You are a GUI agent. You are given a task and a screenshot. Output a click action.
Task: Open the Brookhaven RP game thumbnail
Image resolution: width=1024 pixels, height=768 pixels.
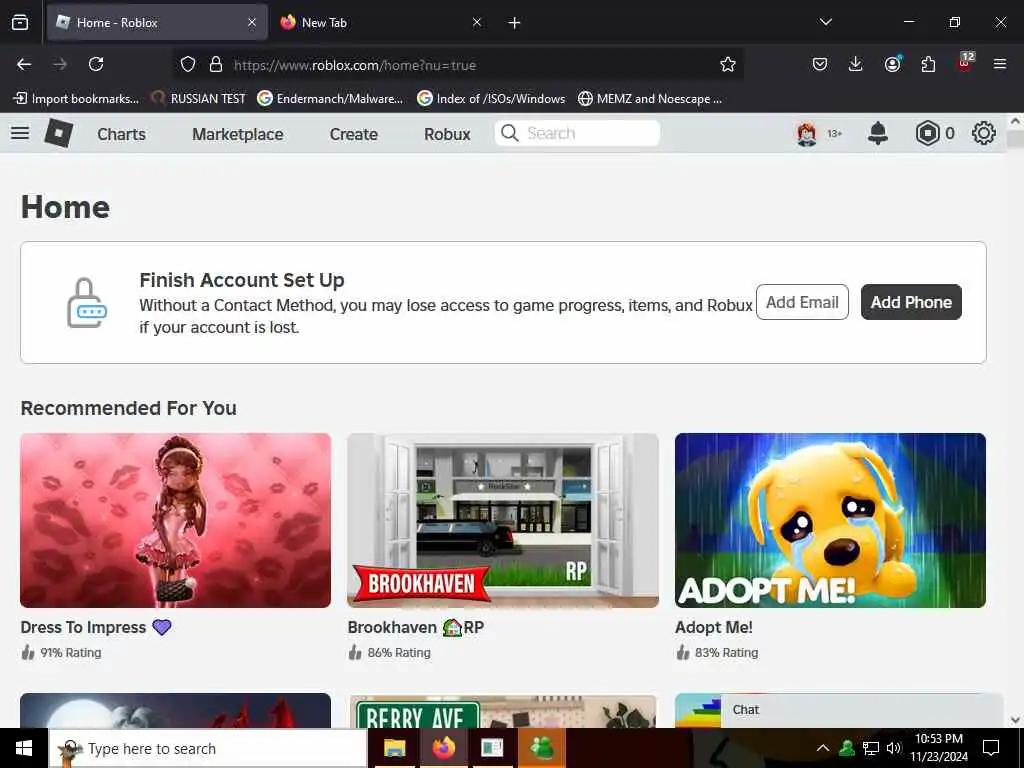click(x=503, y=520)
